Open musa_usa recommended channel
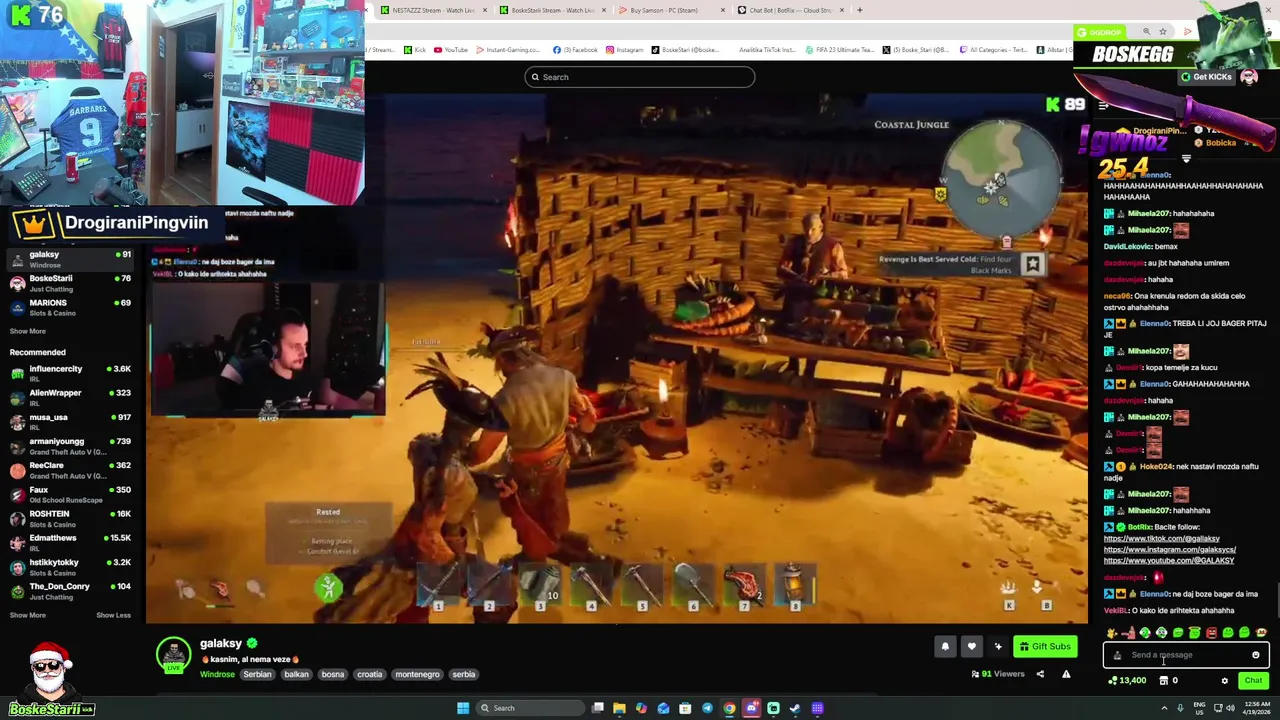Screen dimensions: 1280x720 (70, 422)
